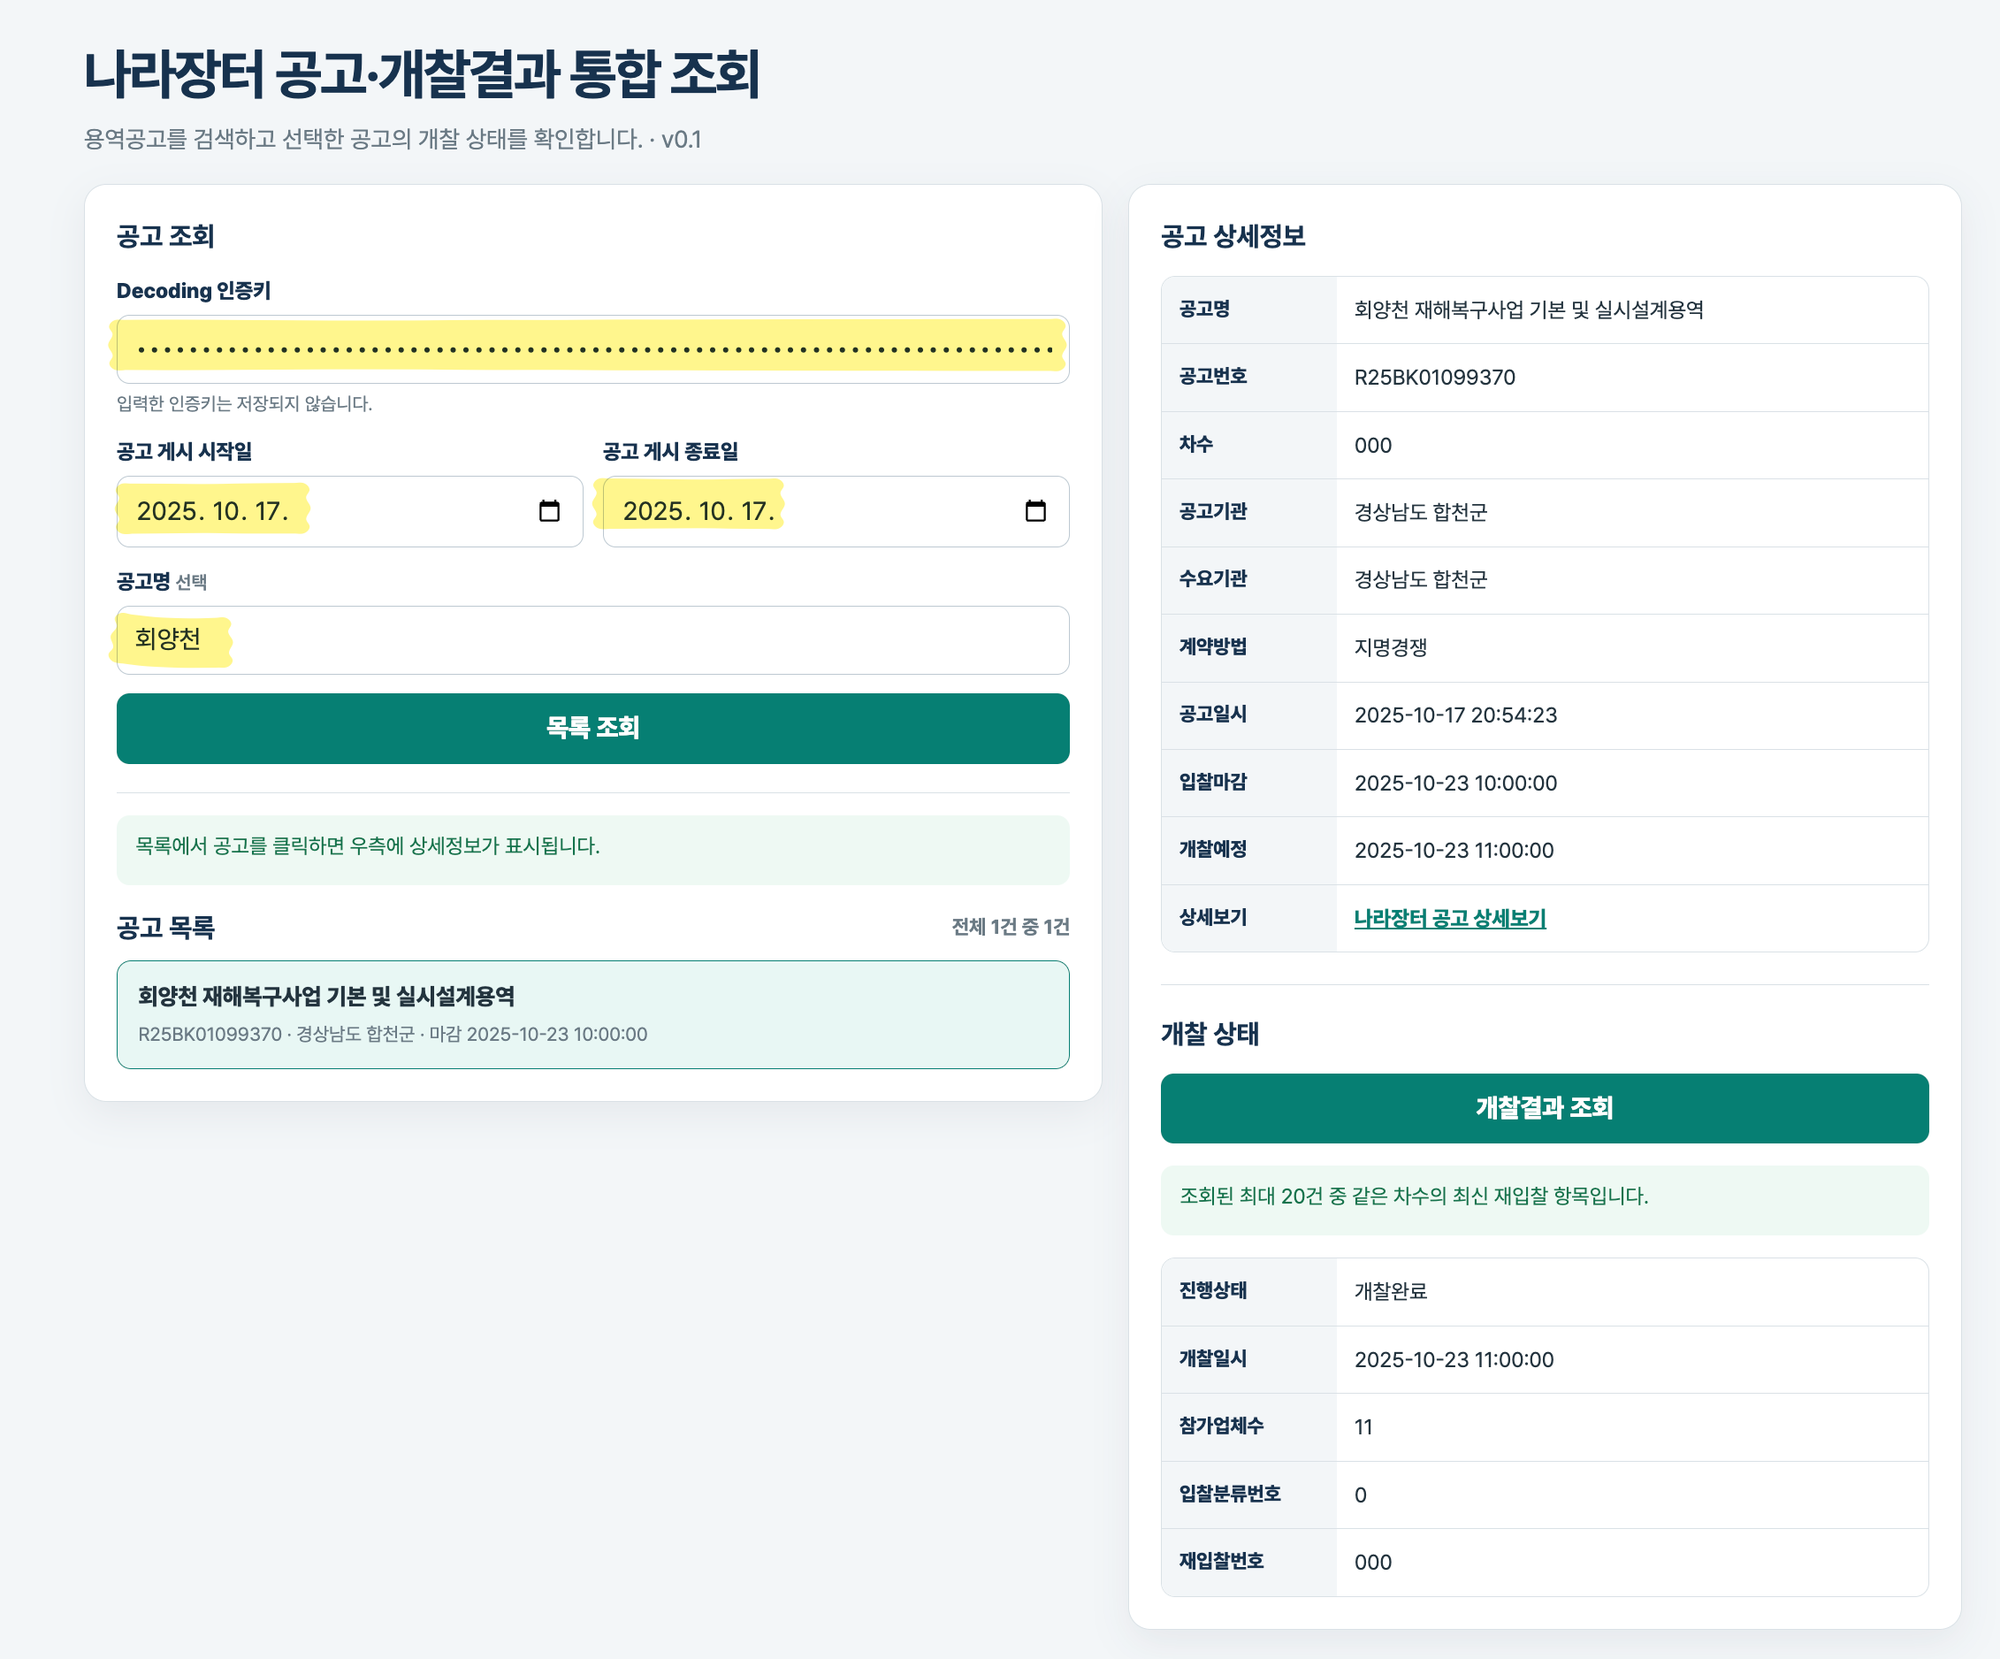This screenshot has width=2000, height=1659.
Task: Click the 개찰 상태 section heading
Action: pos(1210,1033)
